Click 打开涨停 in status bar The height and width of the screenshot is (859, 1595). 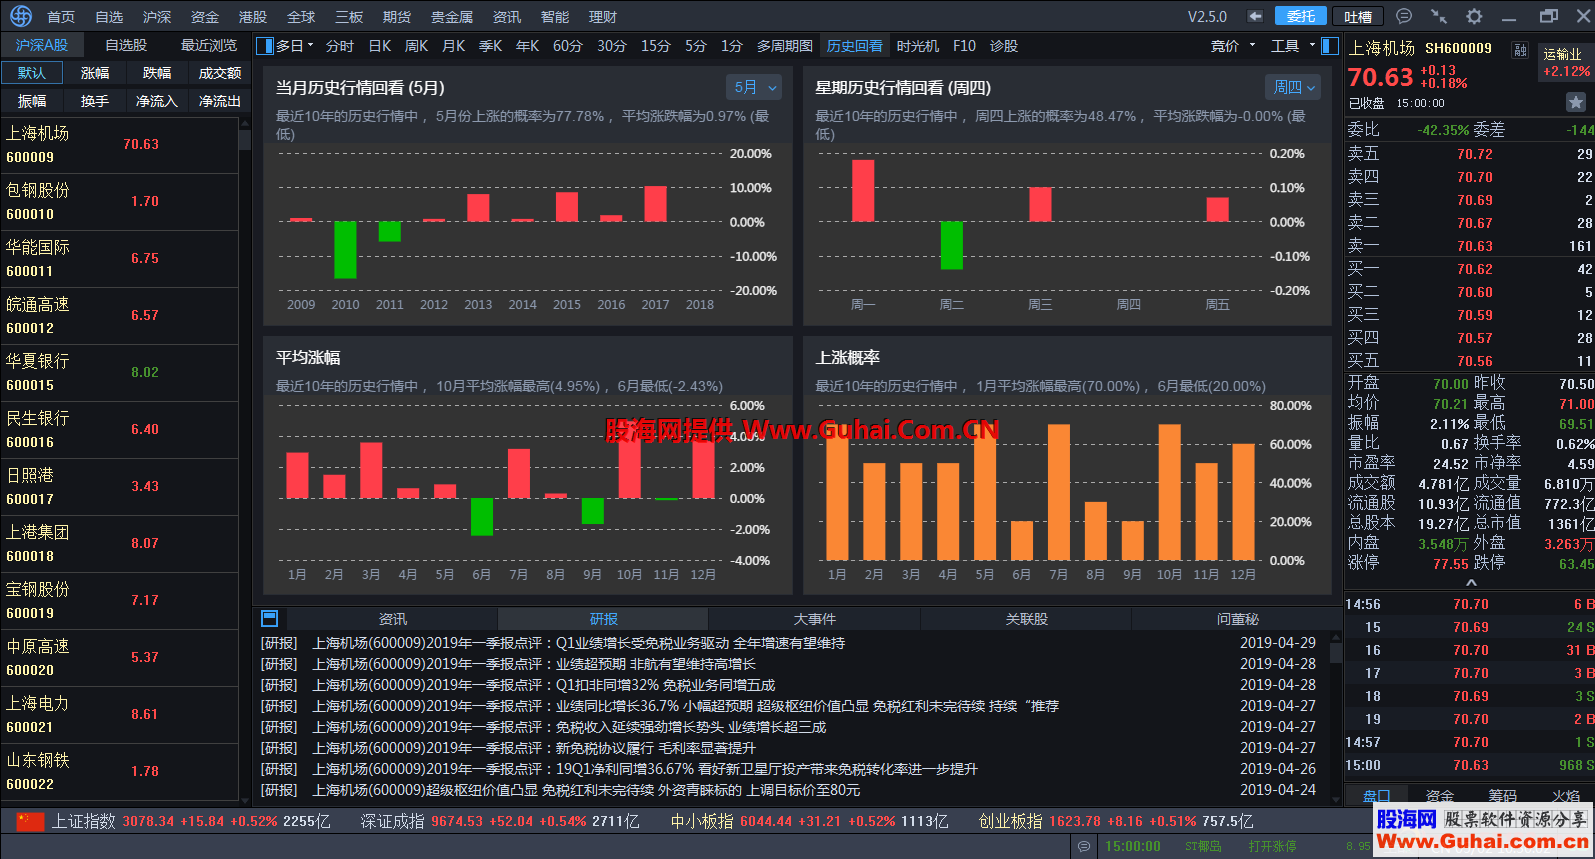tap(1272, 846)
